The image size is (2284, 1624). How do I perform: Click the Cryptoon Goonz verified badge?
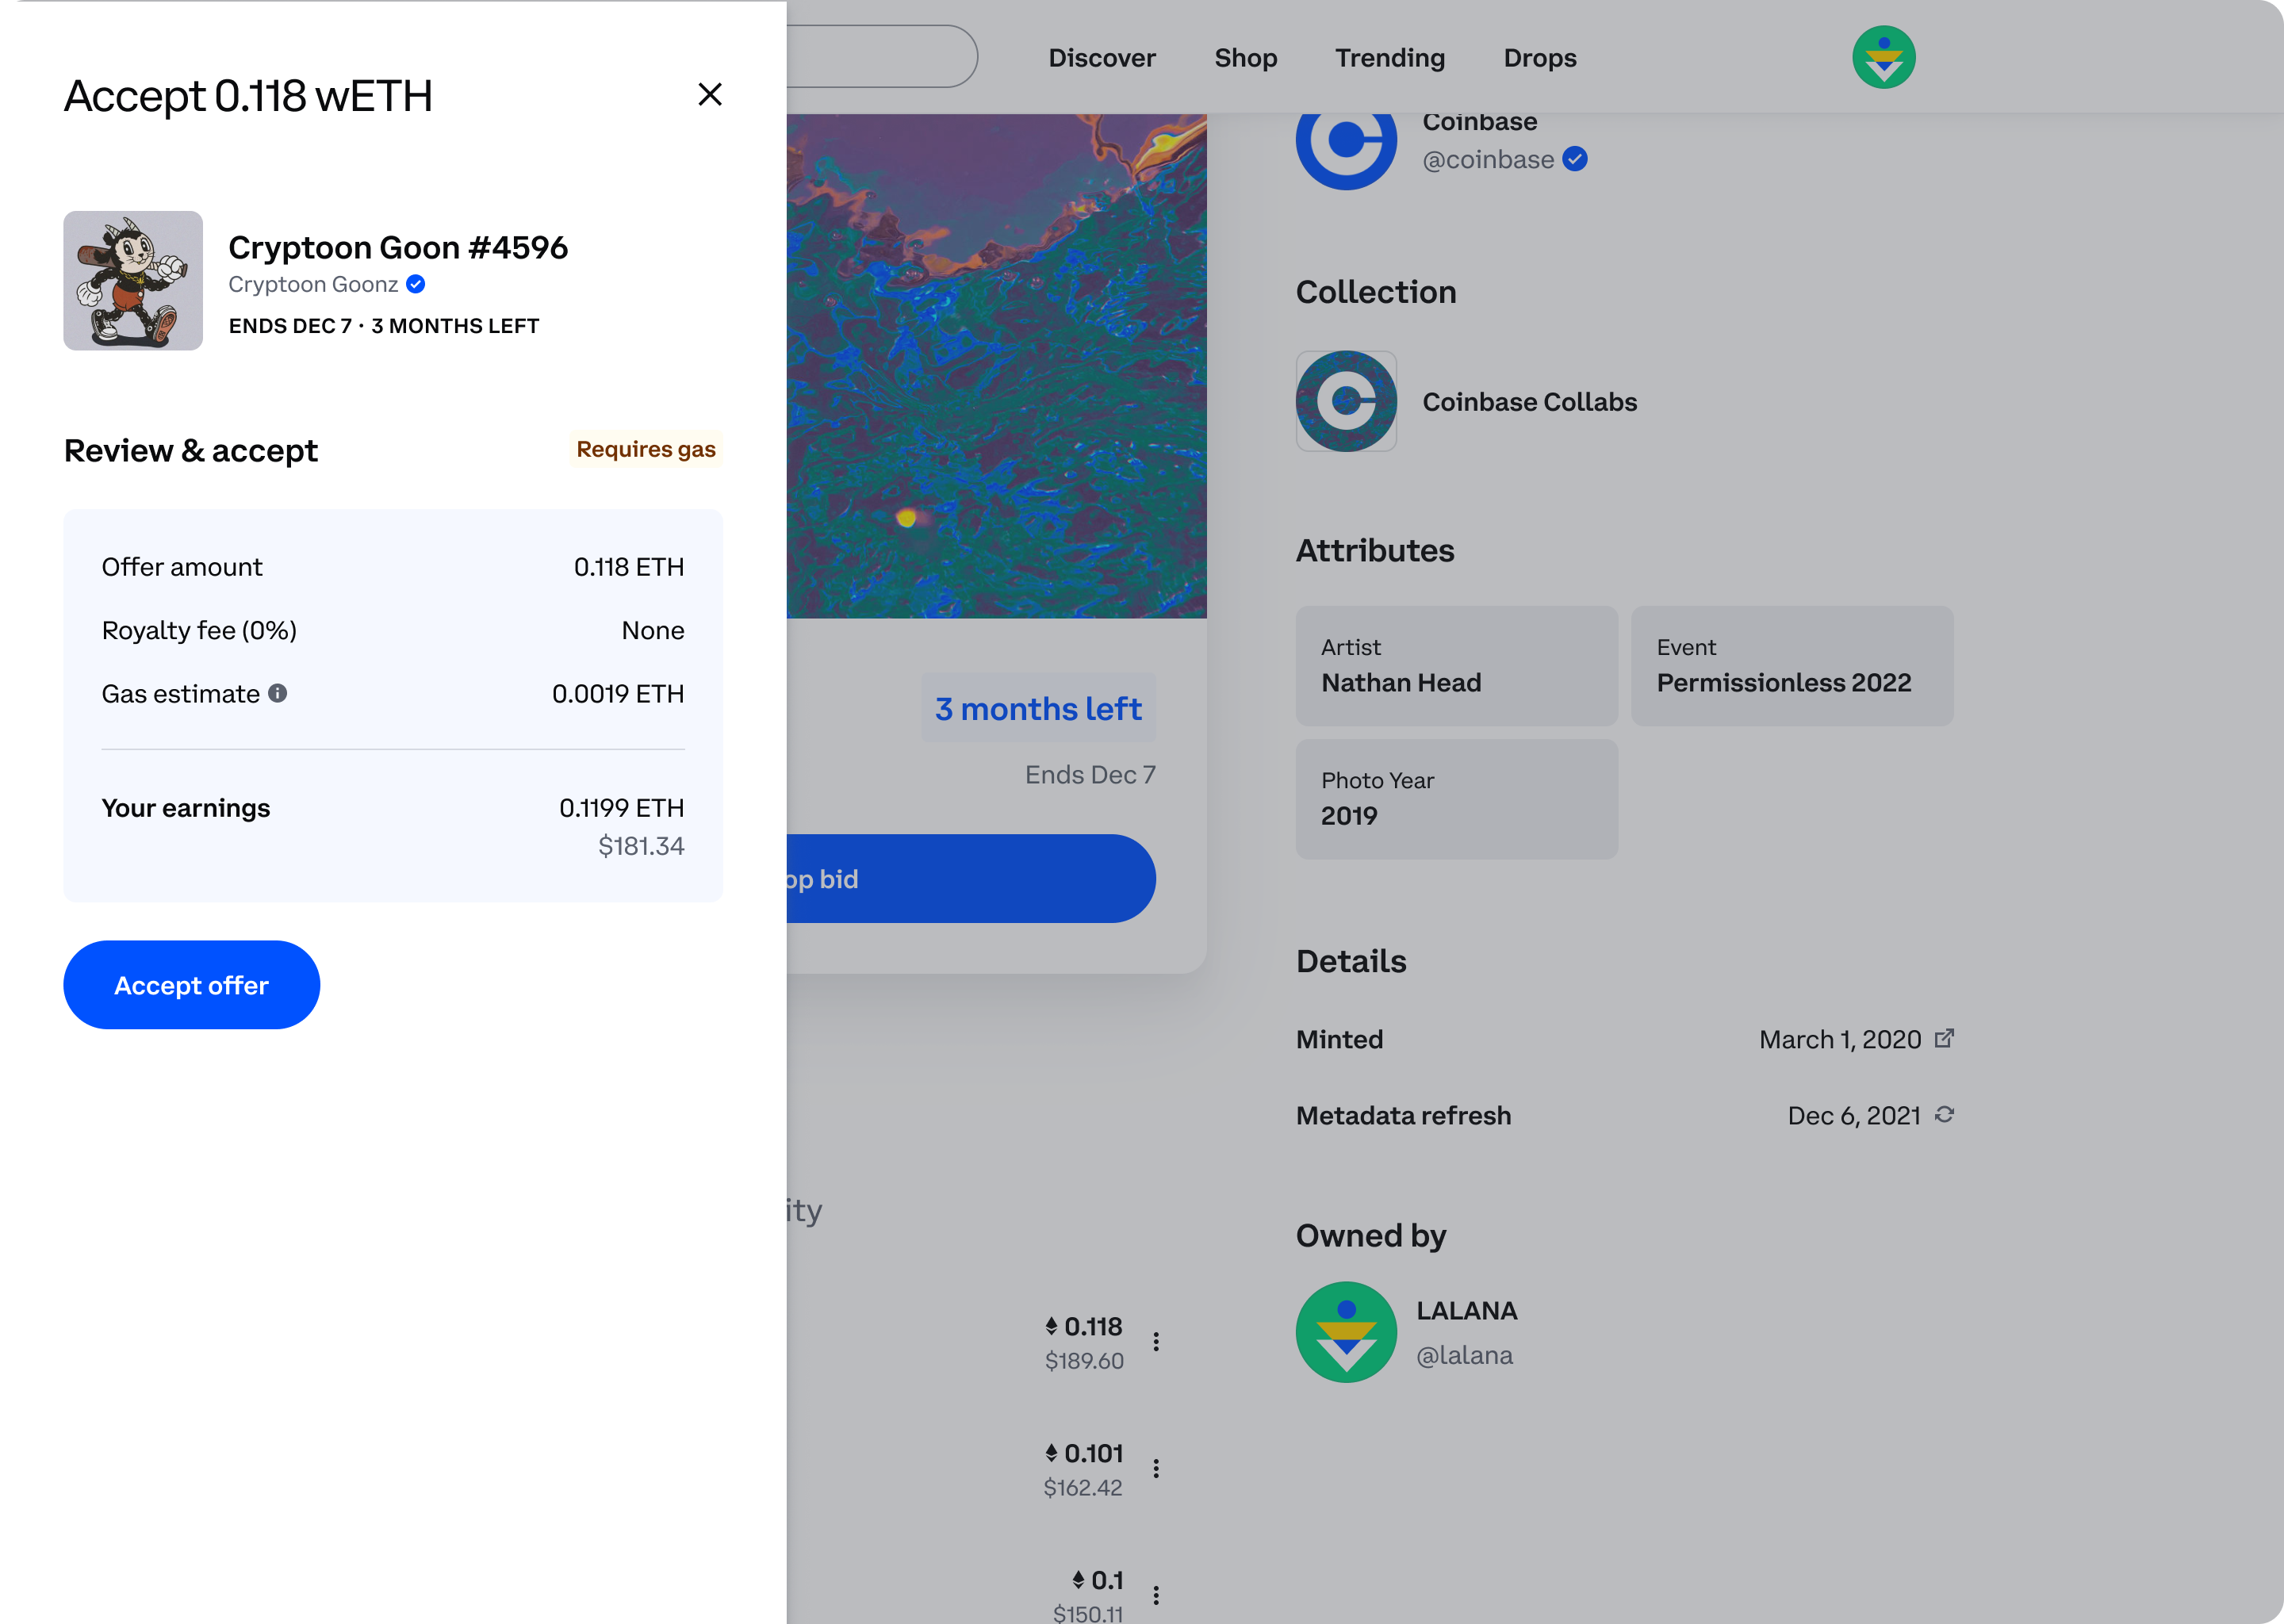pos(416,284)
